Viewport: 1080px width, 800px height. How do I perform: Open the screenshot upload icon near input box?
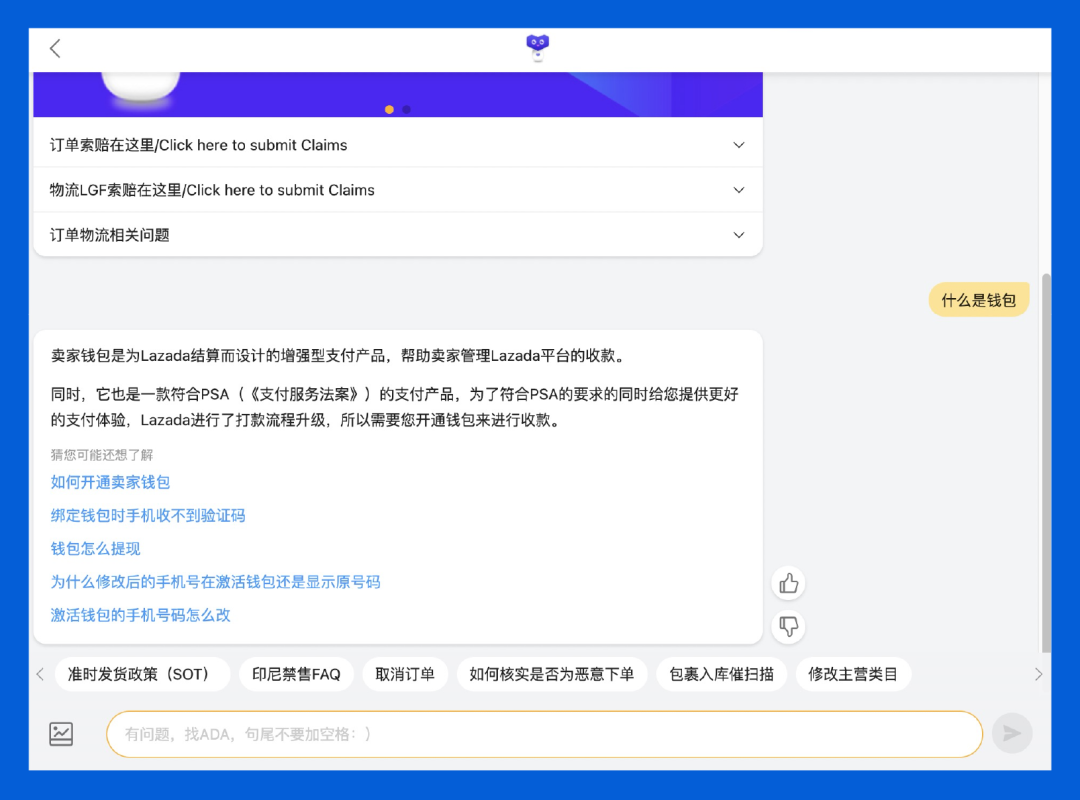pyautogui.click(x=61, y=733)
